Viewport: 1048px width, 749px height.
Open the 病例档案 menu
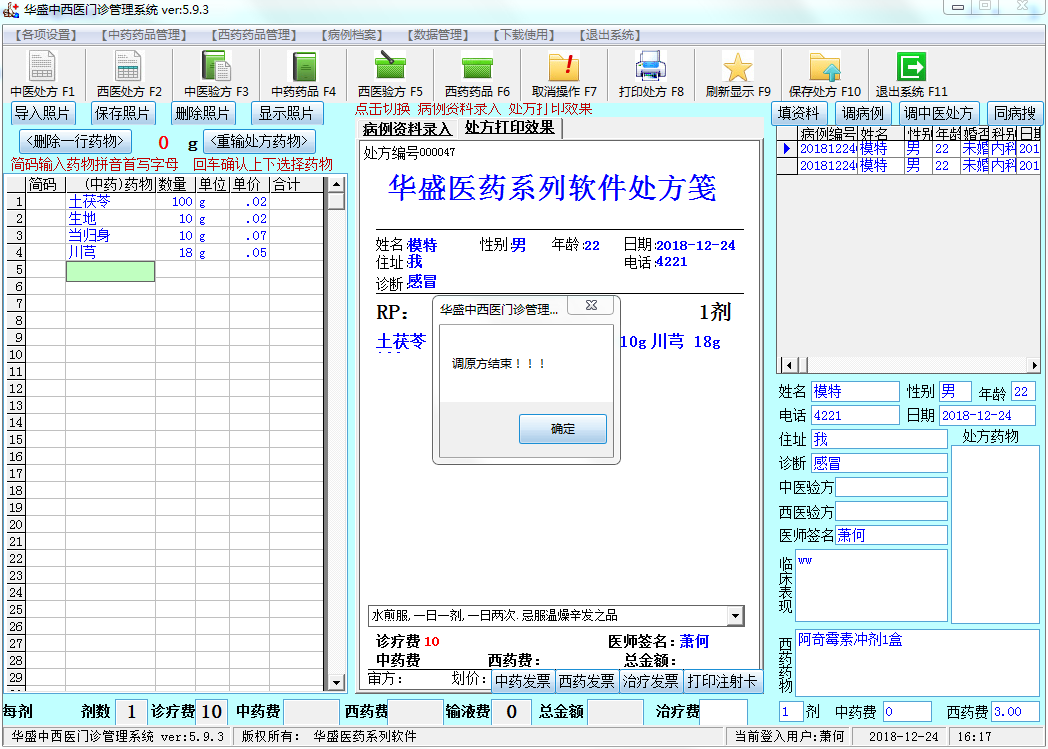352,35
